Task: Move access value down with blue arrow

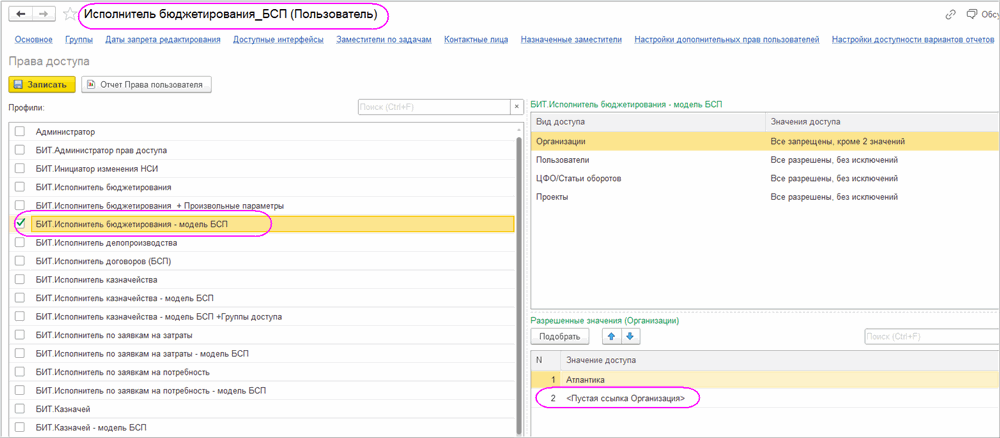Action: 630,337
